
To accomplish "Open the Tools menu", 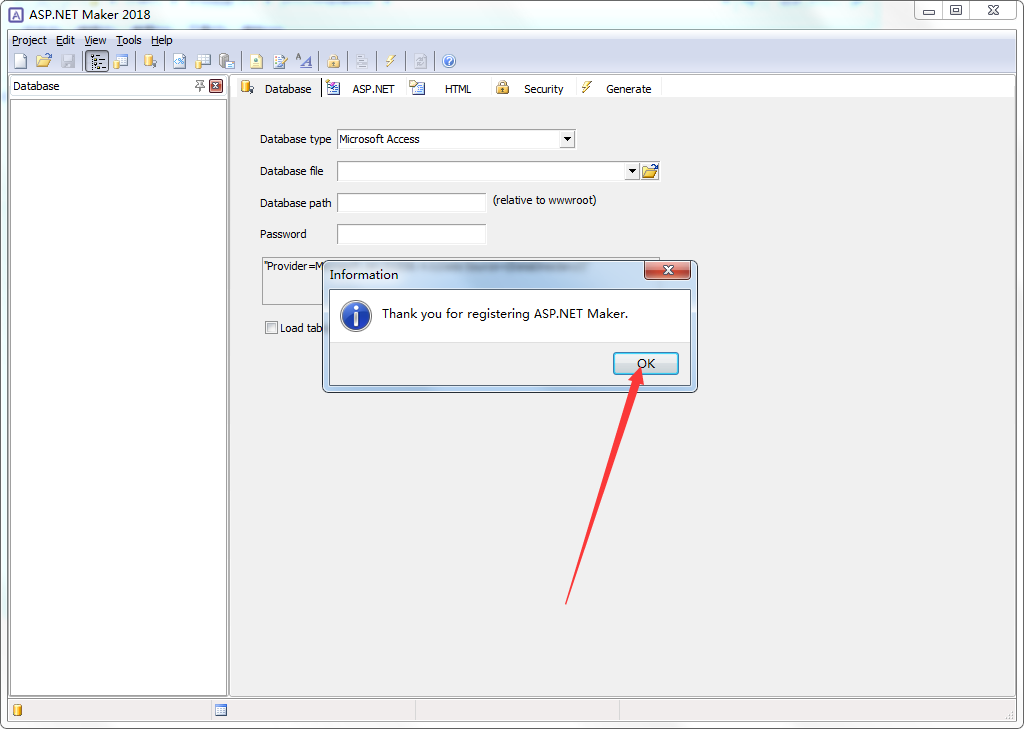I will 129,40.
